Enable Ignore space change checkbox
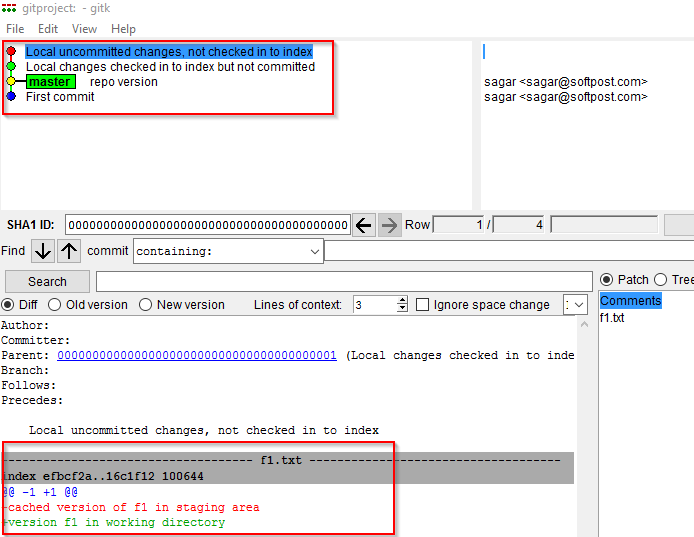 [x=423, y=305]
